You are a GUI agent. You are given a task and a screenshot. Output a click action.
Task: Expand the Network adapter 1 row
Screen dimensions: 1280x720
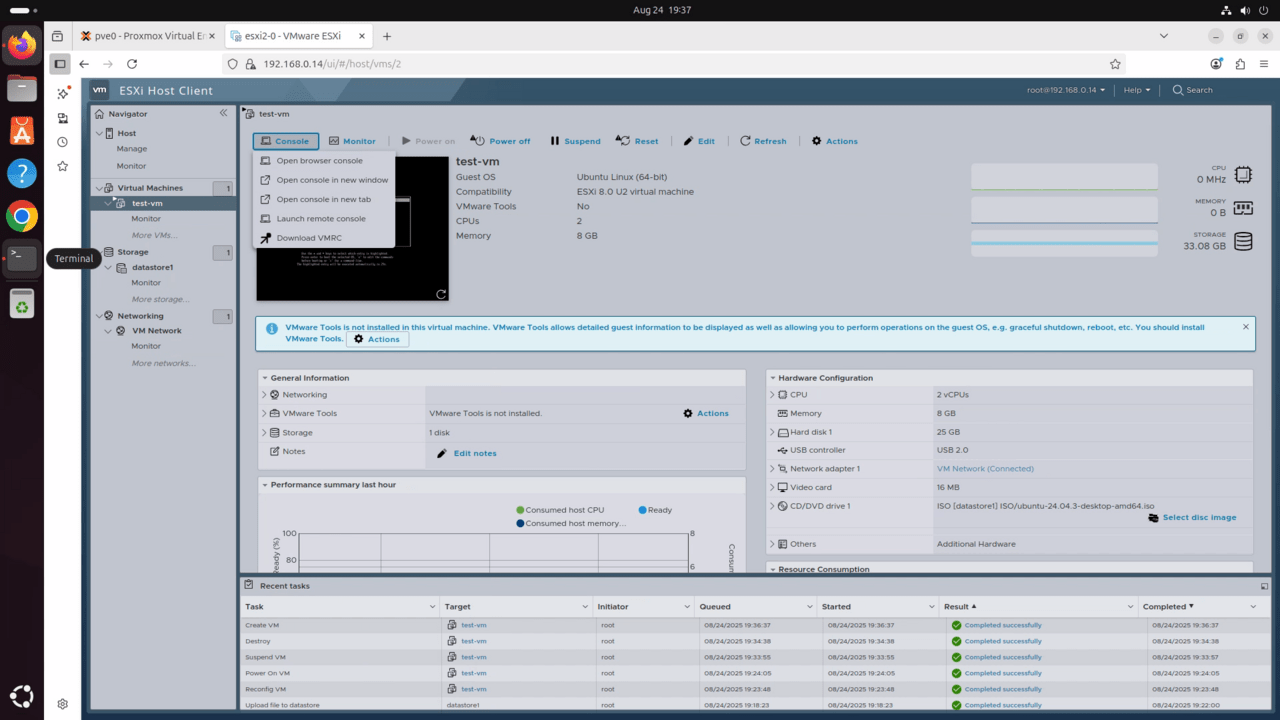(772, 469)
